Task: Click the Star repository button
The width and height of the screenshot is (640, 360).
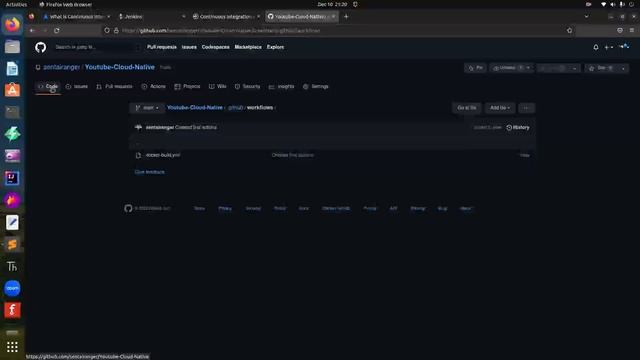Action: [602, 68]
